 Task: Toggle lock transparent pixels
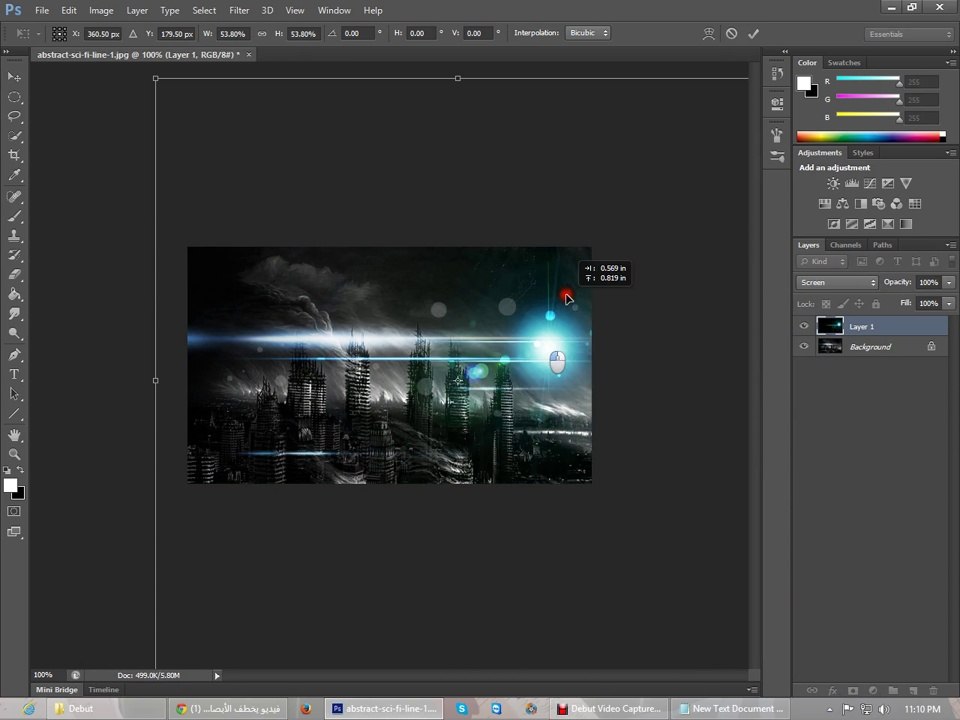point(826,304)
